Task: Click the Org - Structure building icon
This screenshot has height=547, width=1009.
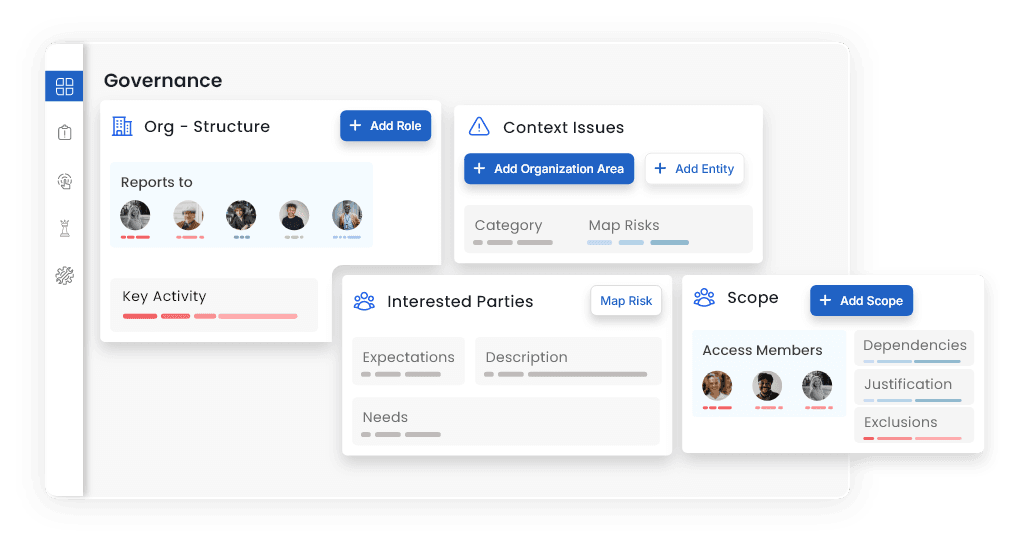Action: pyautogui.click(x=122, y=126)
